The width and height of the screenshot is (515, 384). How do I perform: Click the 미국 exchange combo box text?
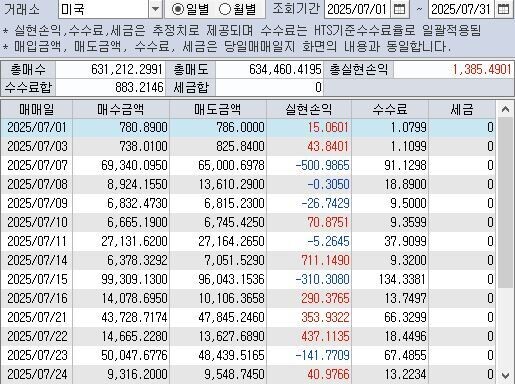pyautogui.click(x=103, y=9)
